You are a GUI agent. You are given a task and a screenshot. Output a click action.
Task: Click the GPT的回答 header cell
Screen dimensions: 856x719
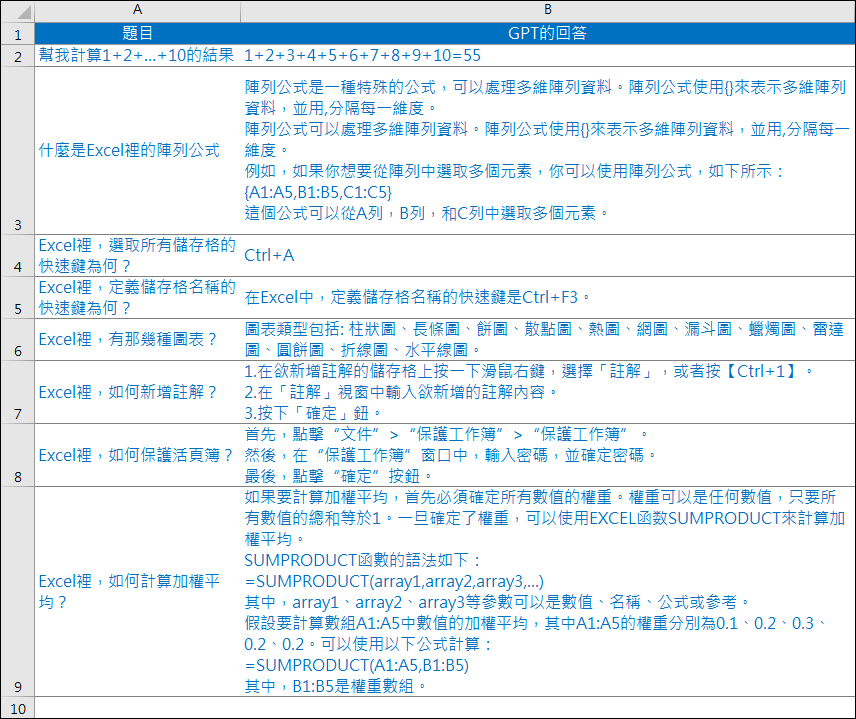click(x=548, y=34)
